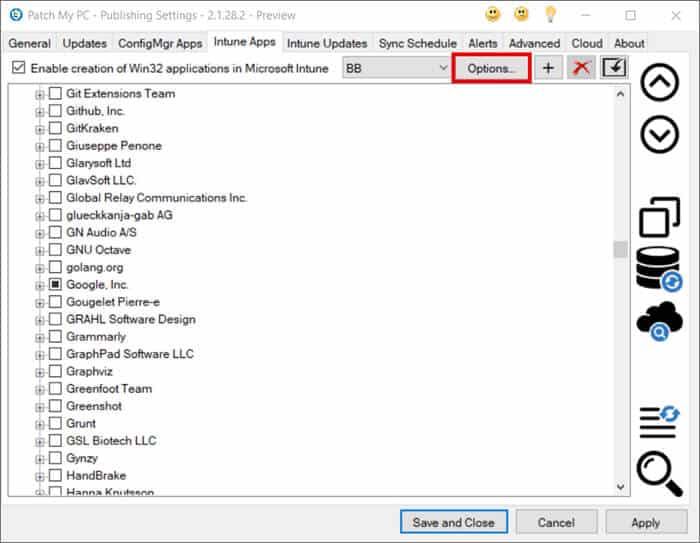Click the vendor list scrollbar thumb
Image resolution: width=700 pixels, height=543 pixels.
click(620, 250)
